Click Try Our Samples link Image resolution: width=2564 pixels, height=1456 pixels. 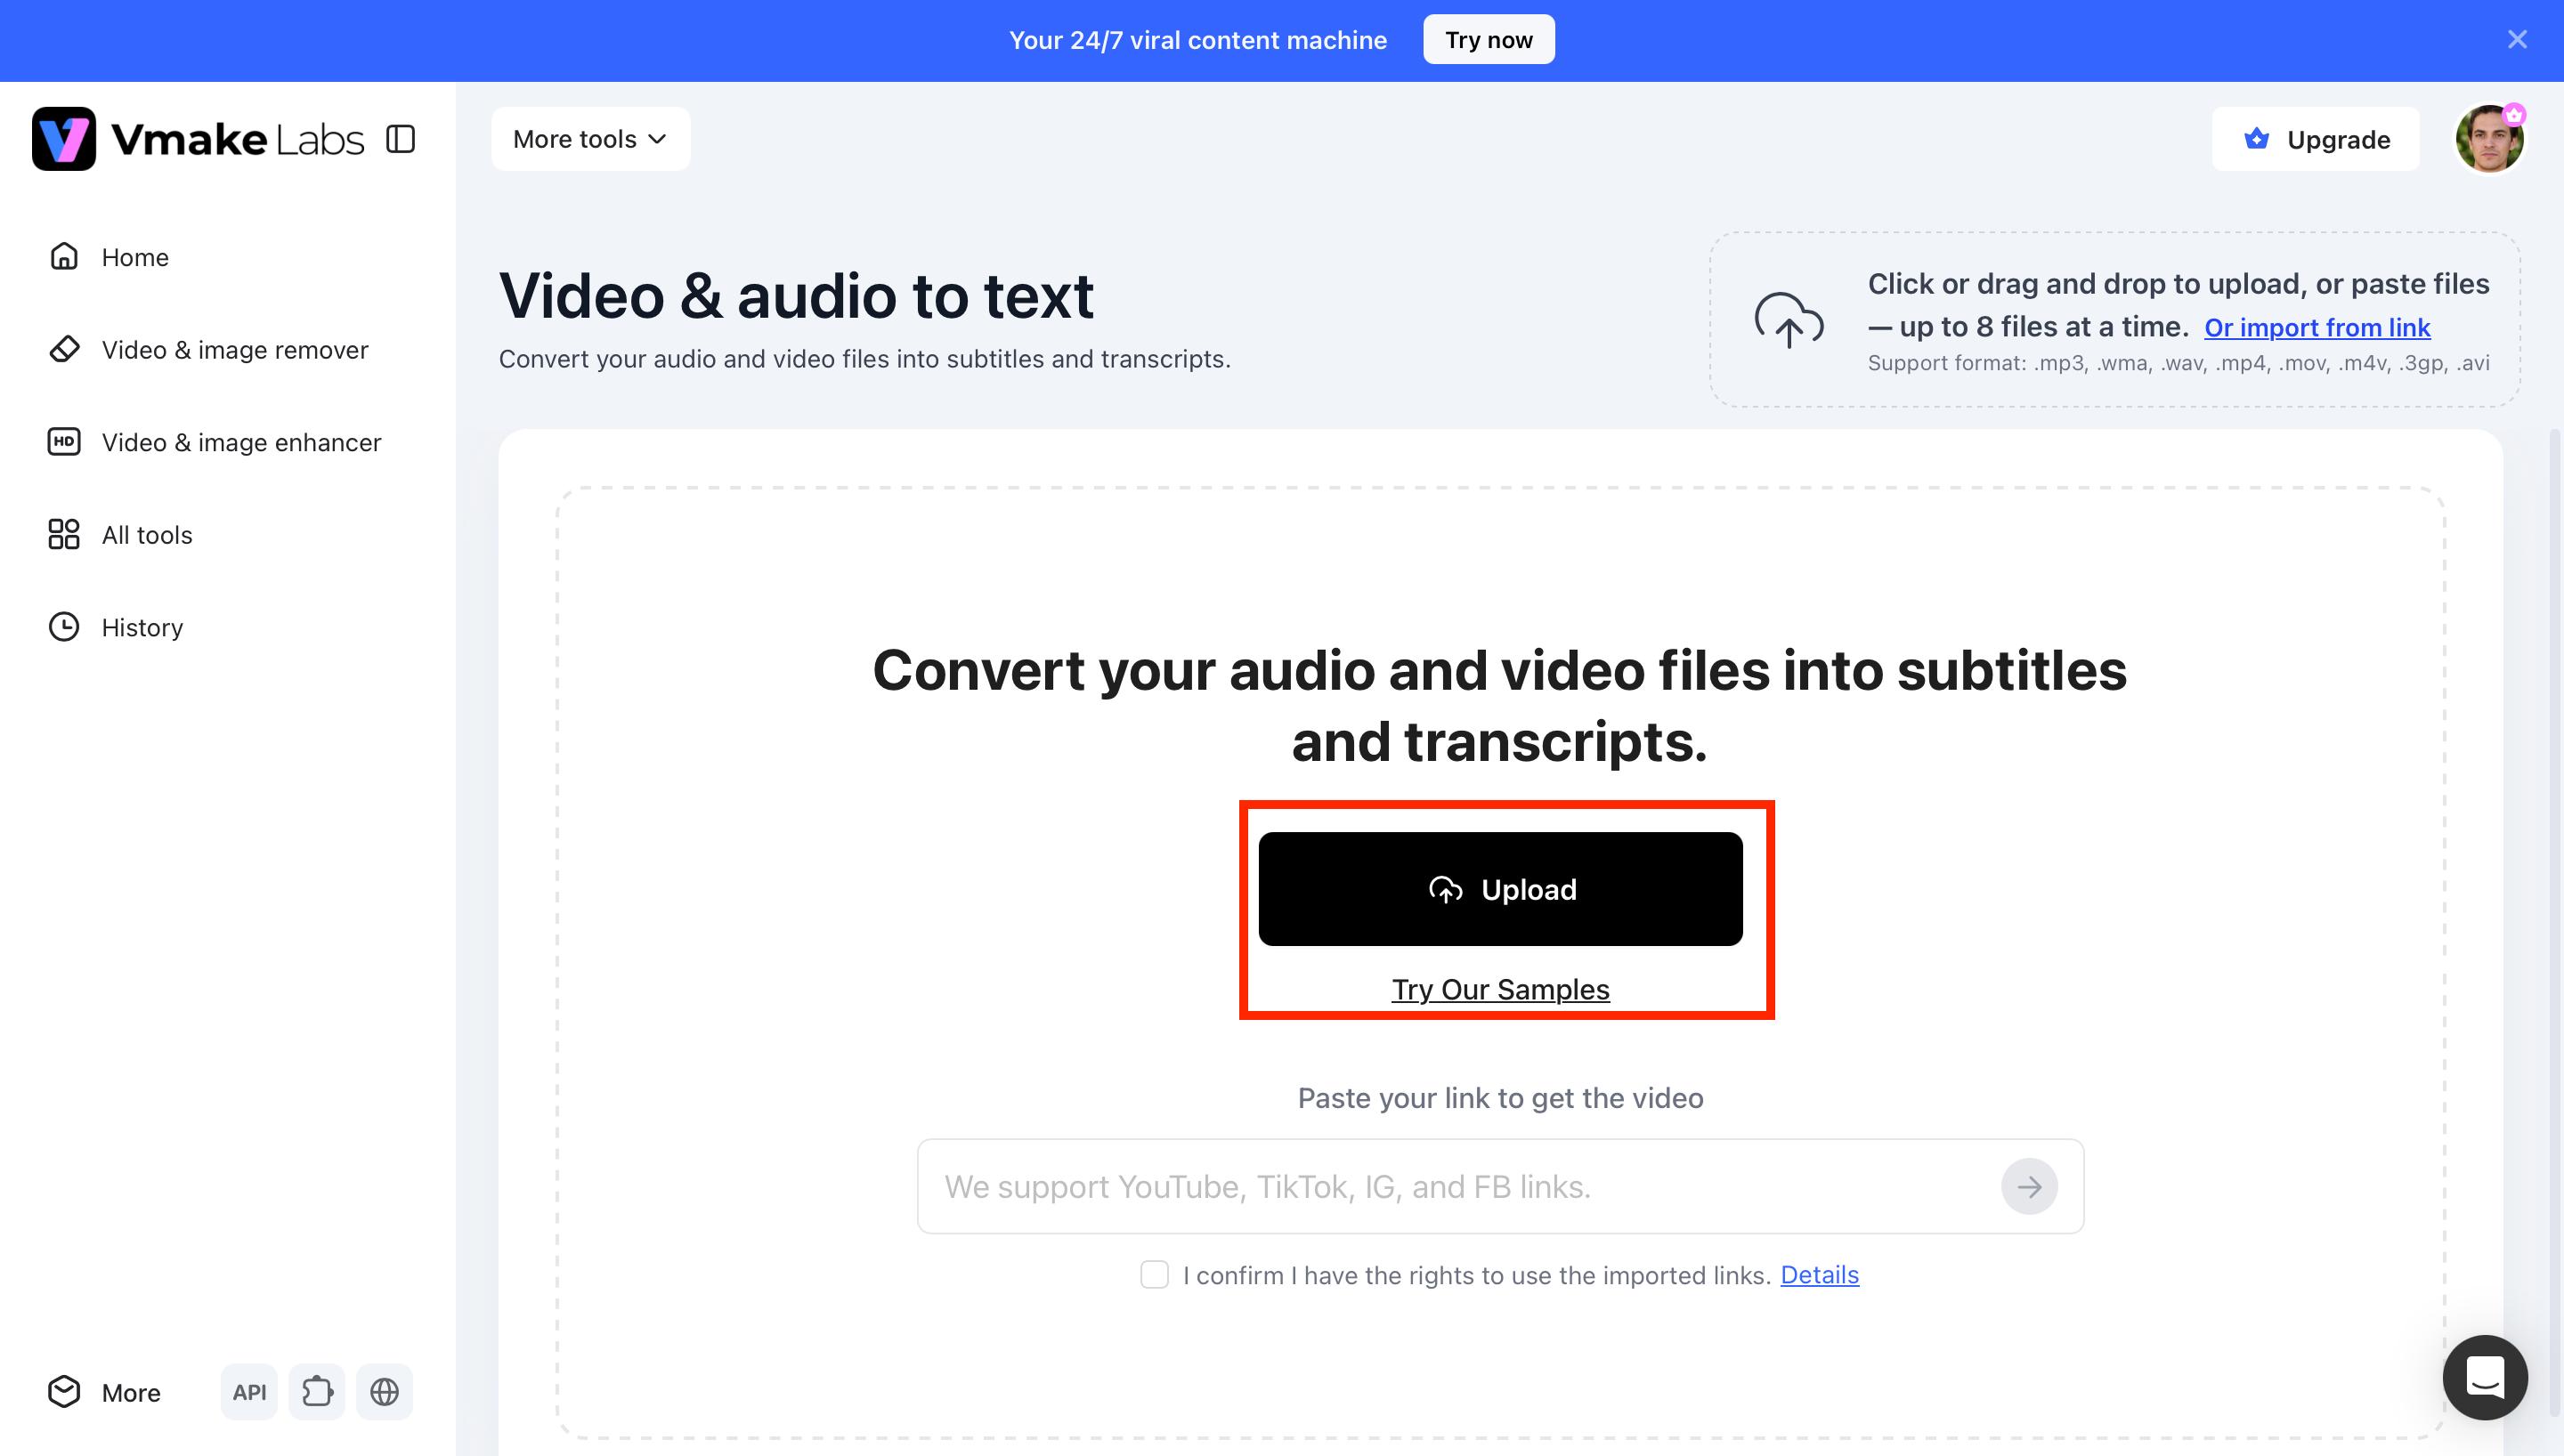pyautogui.click(x=1500, y=989)
